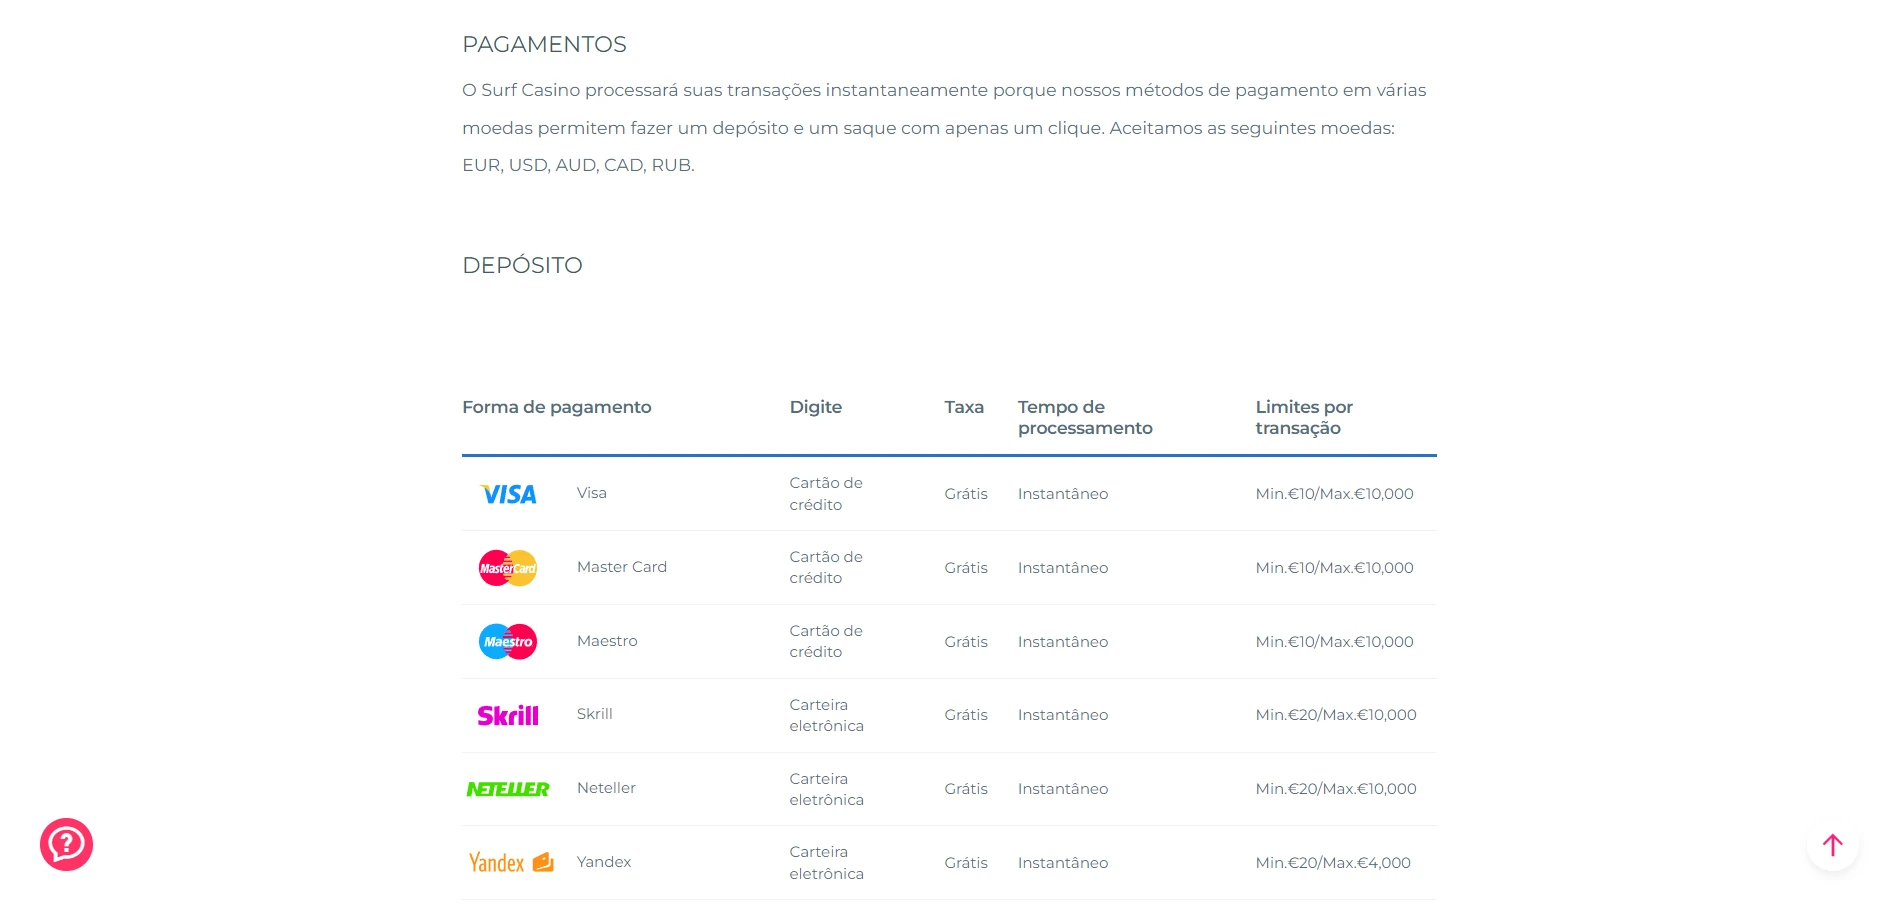Click the Yandex logo
This screenshot has width=1894, height=910.
(511, 862)
